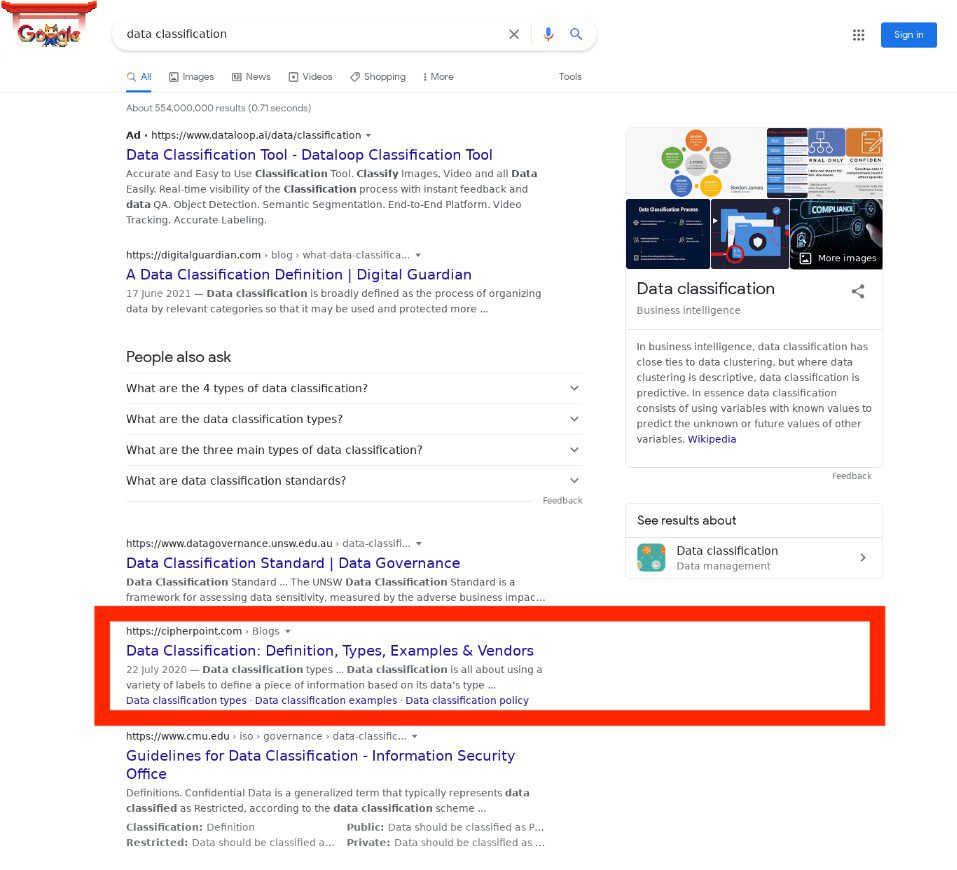Select the All results tab

(139, 77)
